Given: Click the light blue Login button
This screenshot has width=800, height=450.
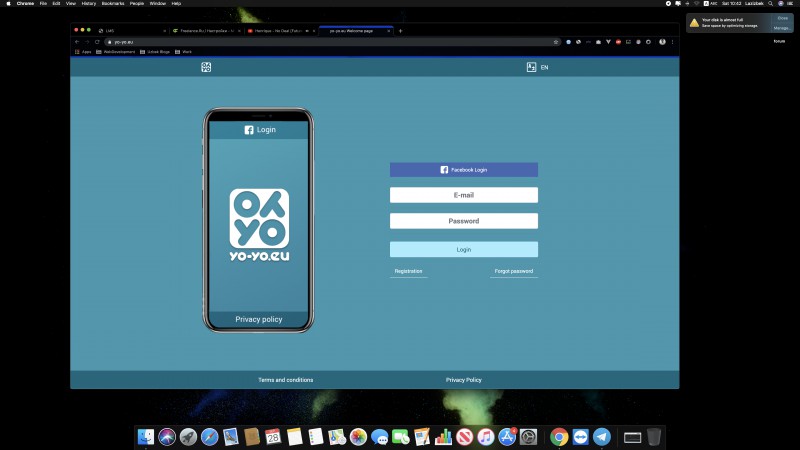Looking at the screenshot, I should 464,249.
